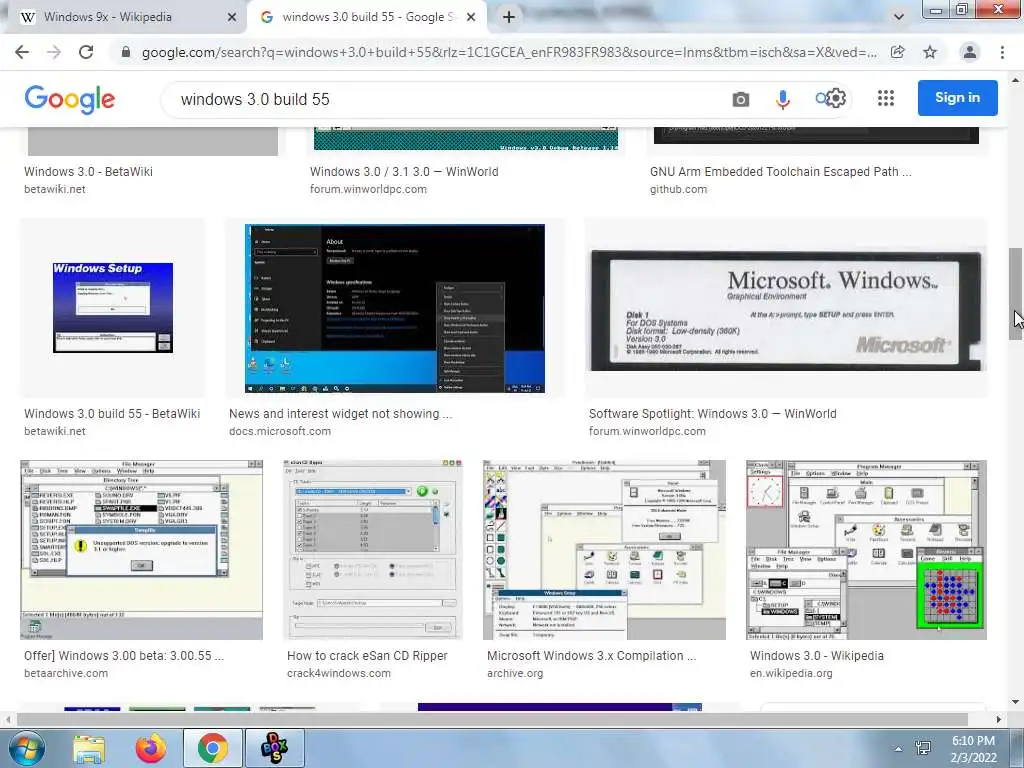Bookmark this tab with the star icon

point(930,52)
